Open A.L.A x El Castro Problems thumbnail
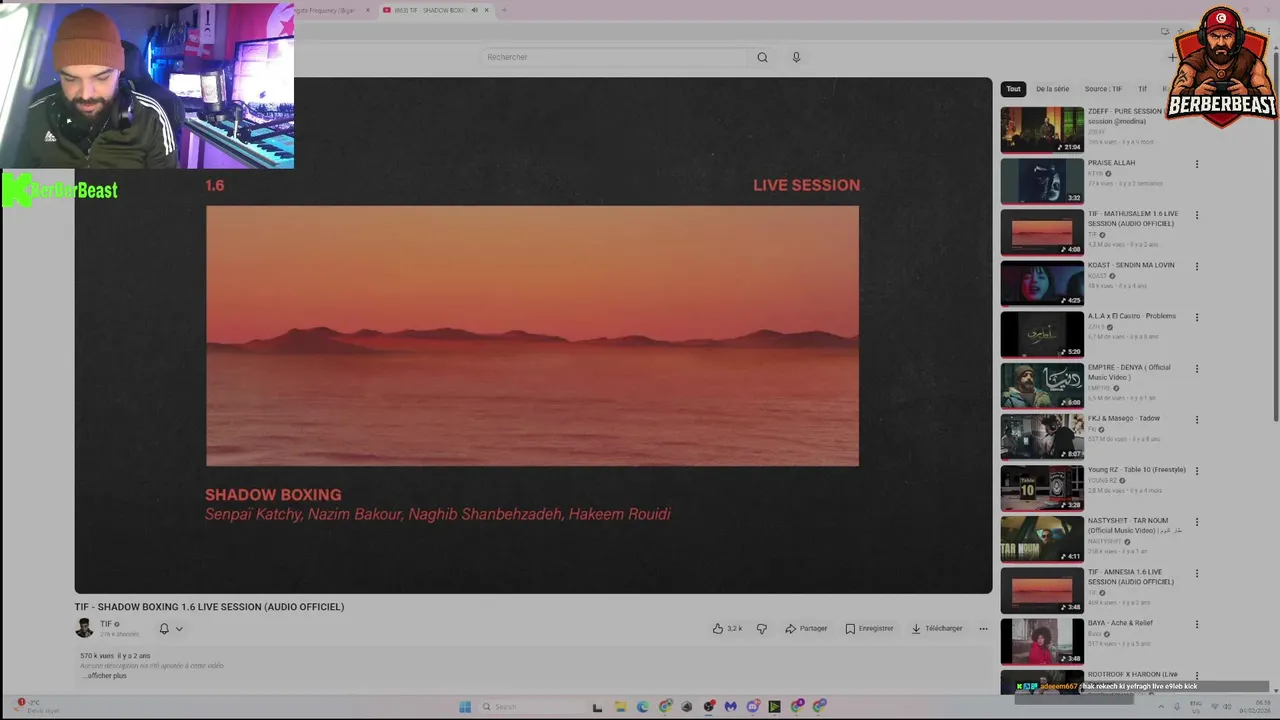The height and width of the screenshot is (720, 1280). [1042, 334]
